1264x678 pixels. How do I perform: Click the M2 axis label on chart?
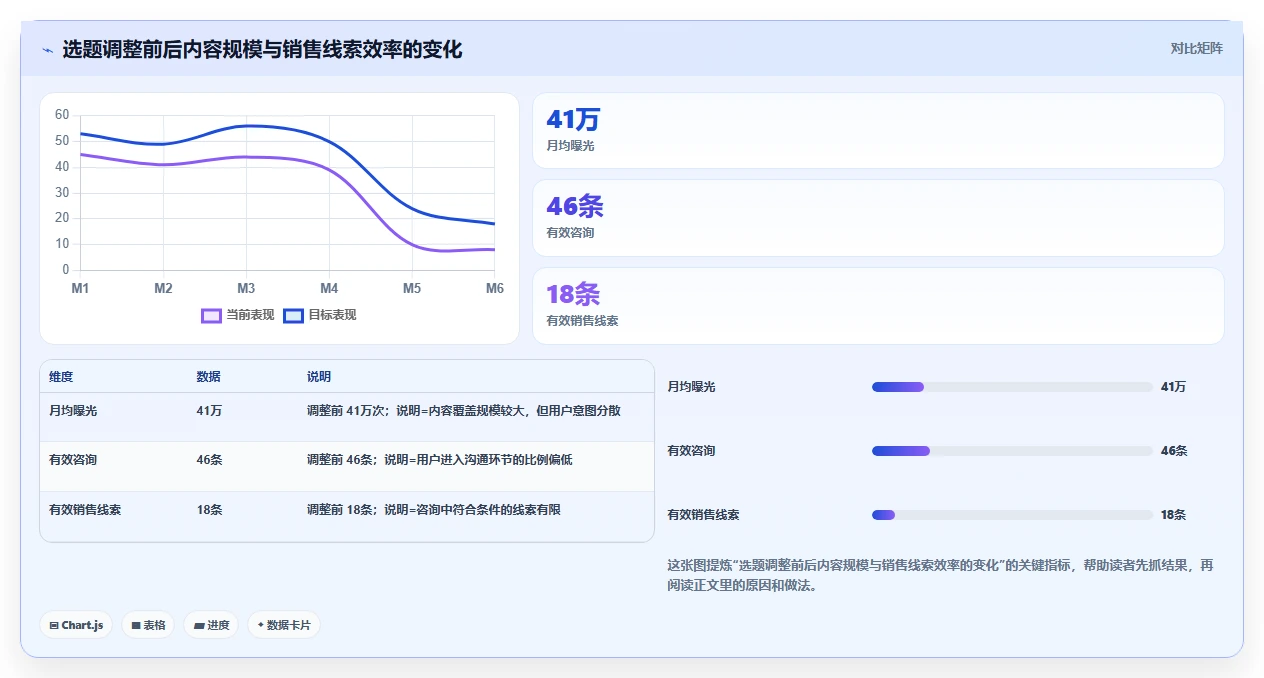(163, 288)
